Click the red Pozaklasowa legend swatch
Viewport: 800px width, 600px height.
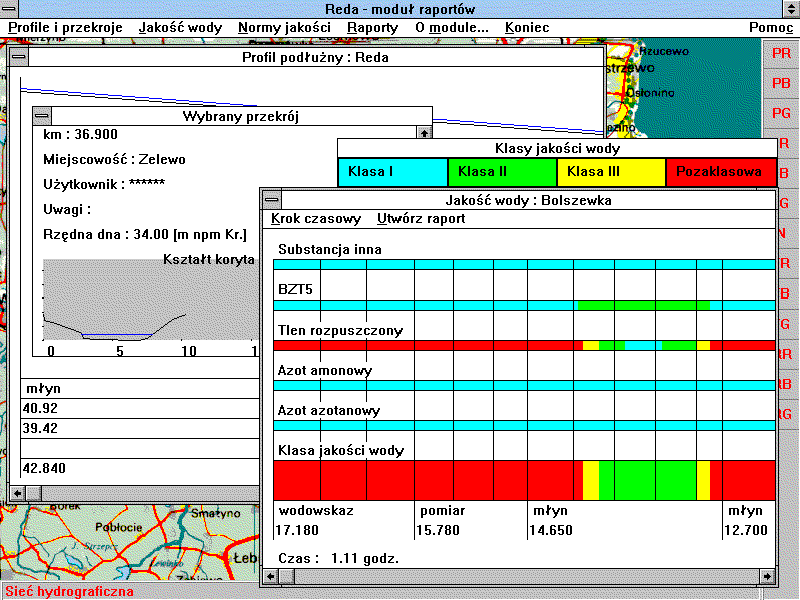click(x=721, y=172)
